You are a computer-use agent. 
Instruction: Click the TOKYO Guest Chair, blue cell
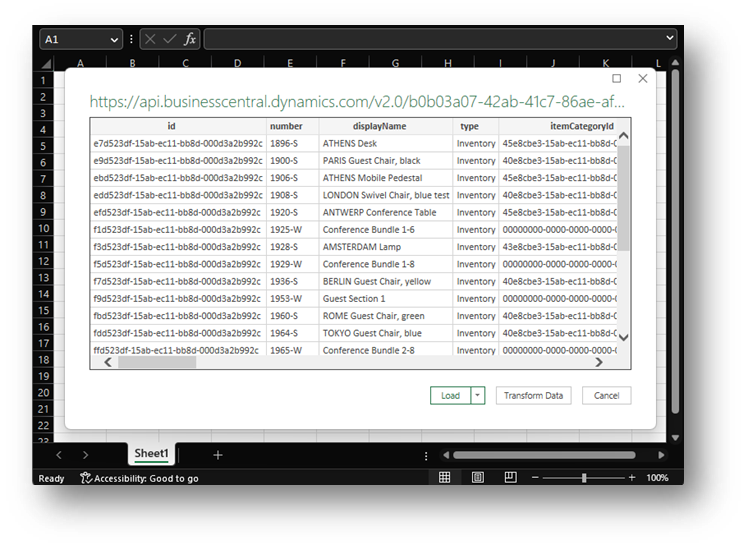[385, 333]
